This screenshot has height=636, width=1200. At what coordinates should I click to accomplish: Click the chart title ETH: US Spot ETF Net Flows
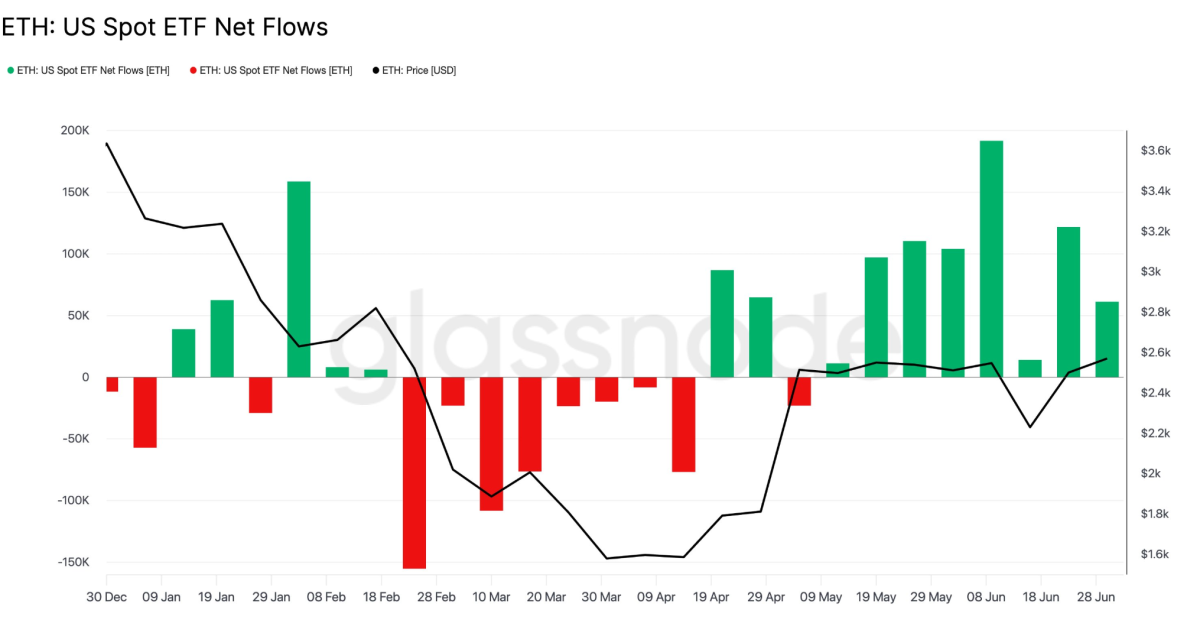point(165,27)
